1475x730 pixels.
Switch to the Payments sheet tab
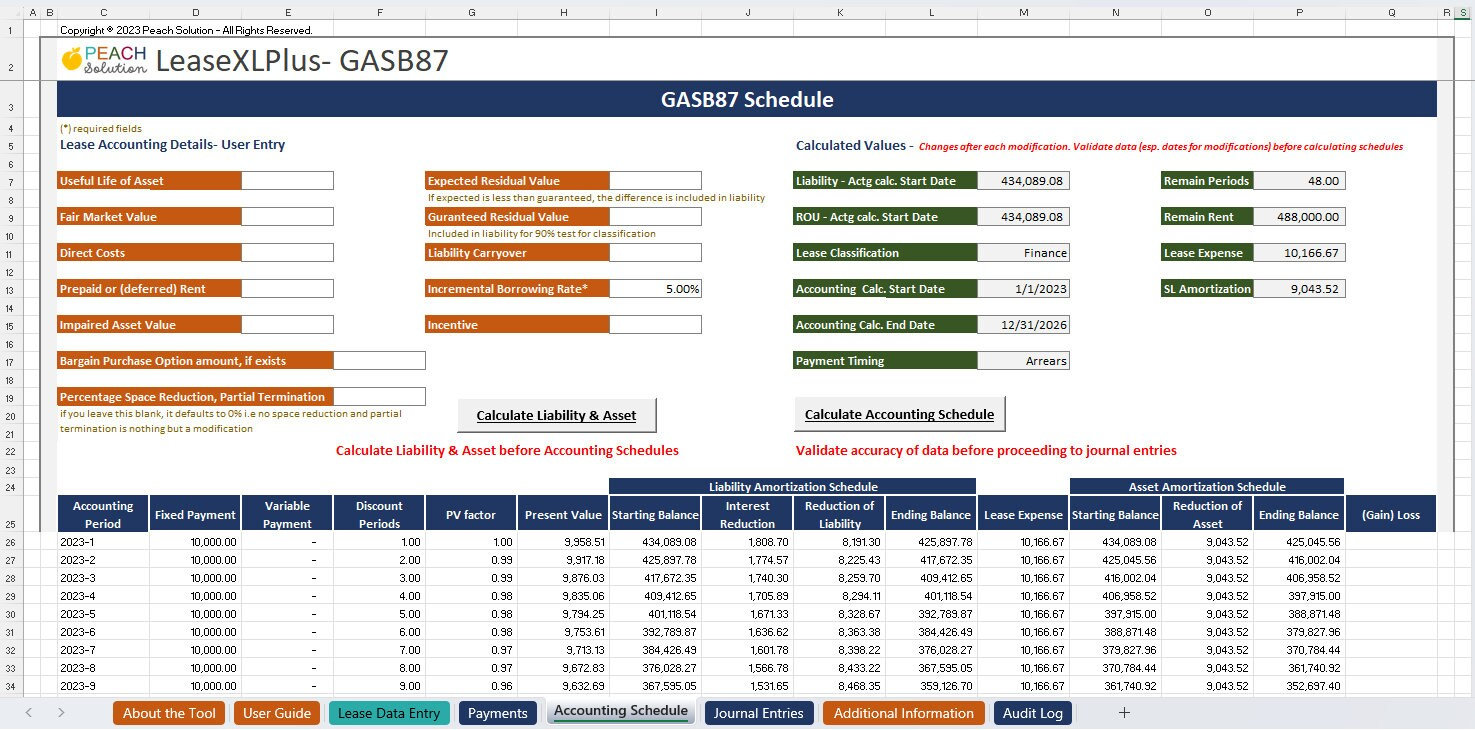(497, 713)
